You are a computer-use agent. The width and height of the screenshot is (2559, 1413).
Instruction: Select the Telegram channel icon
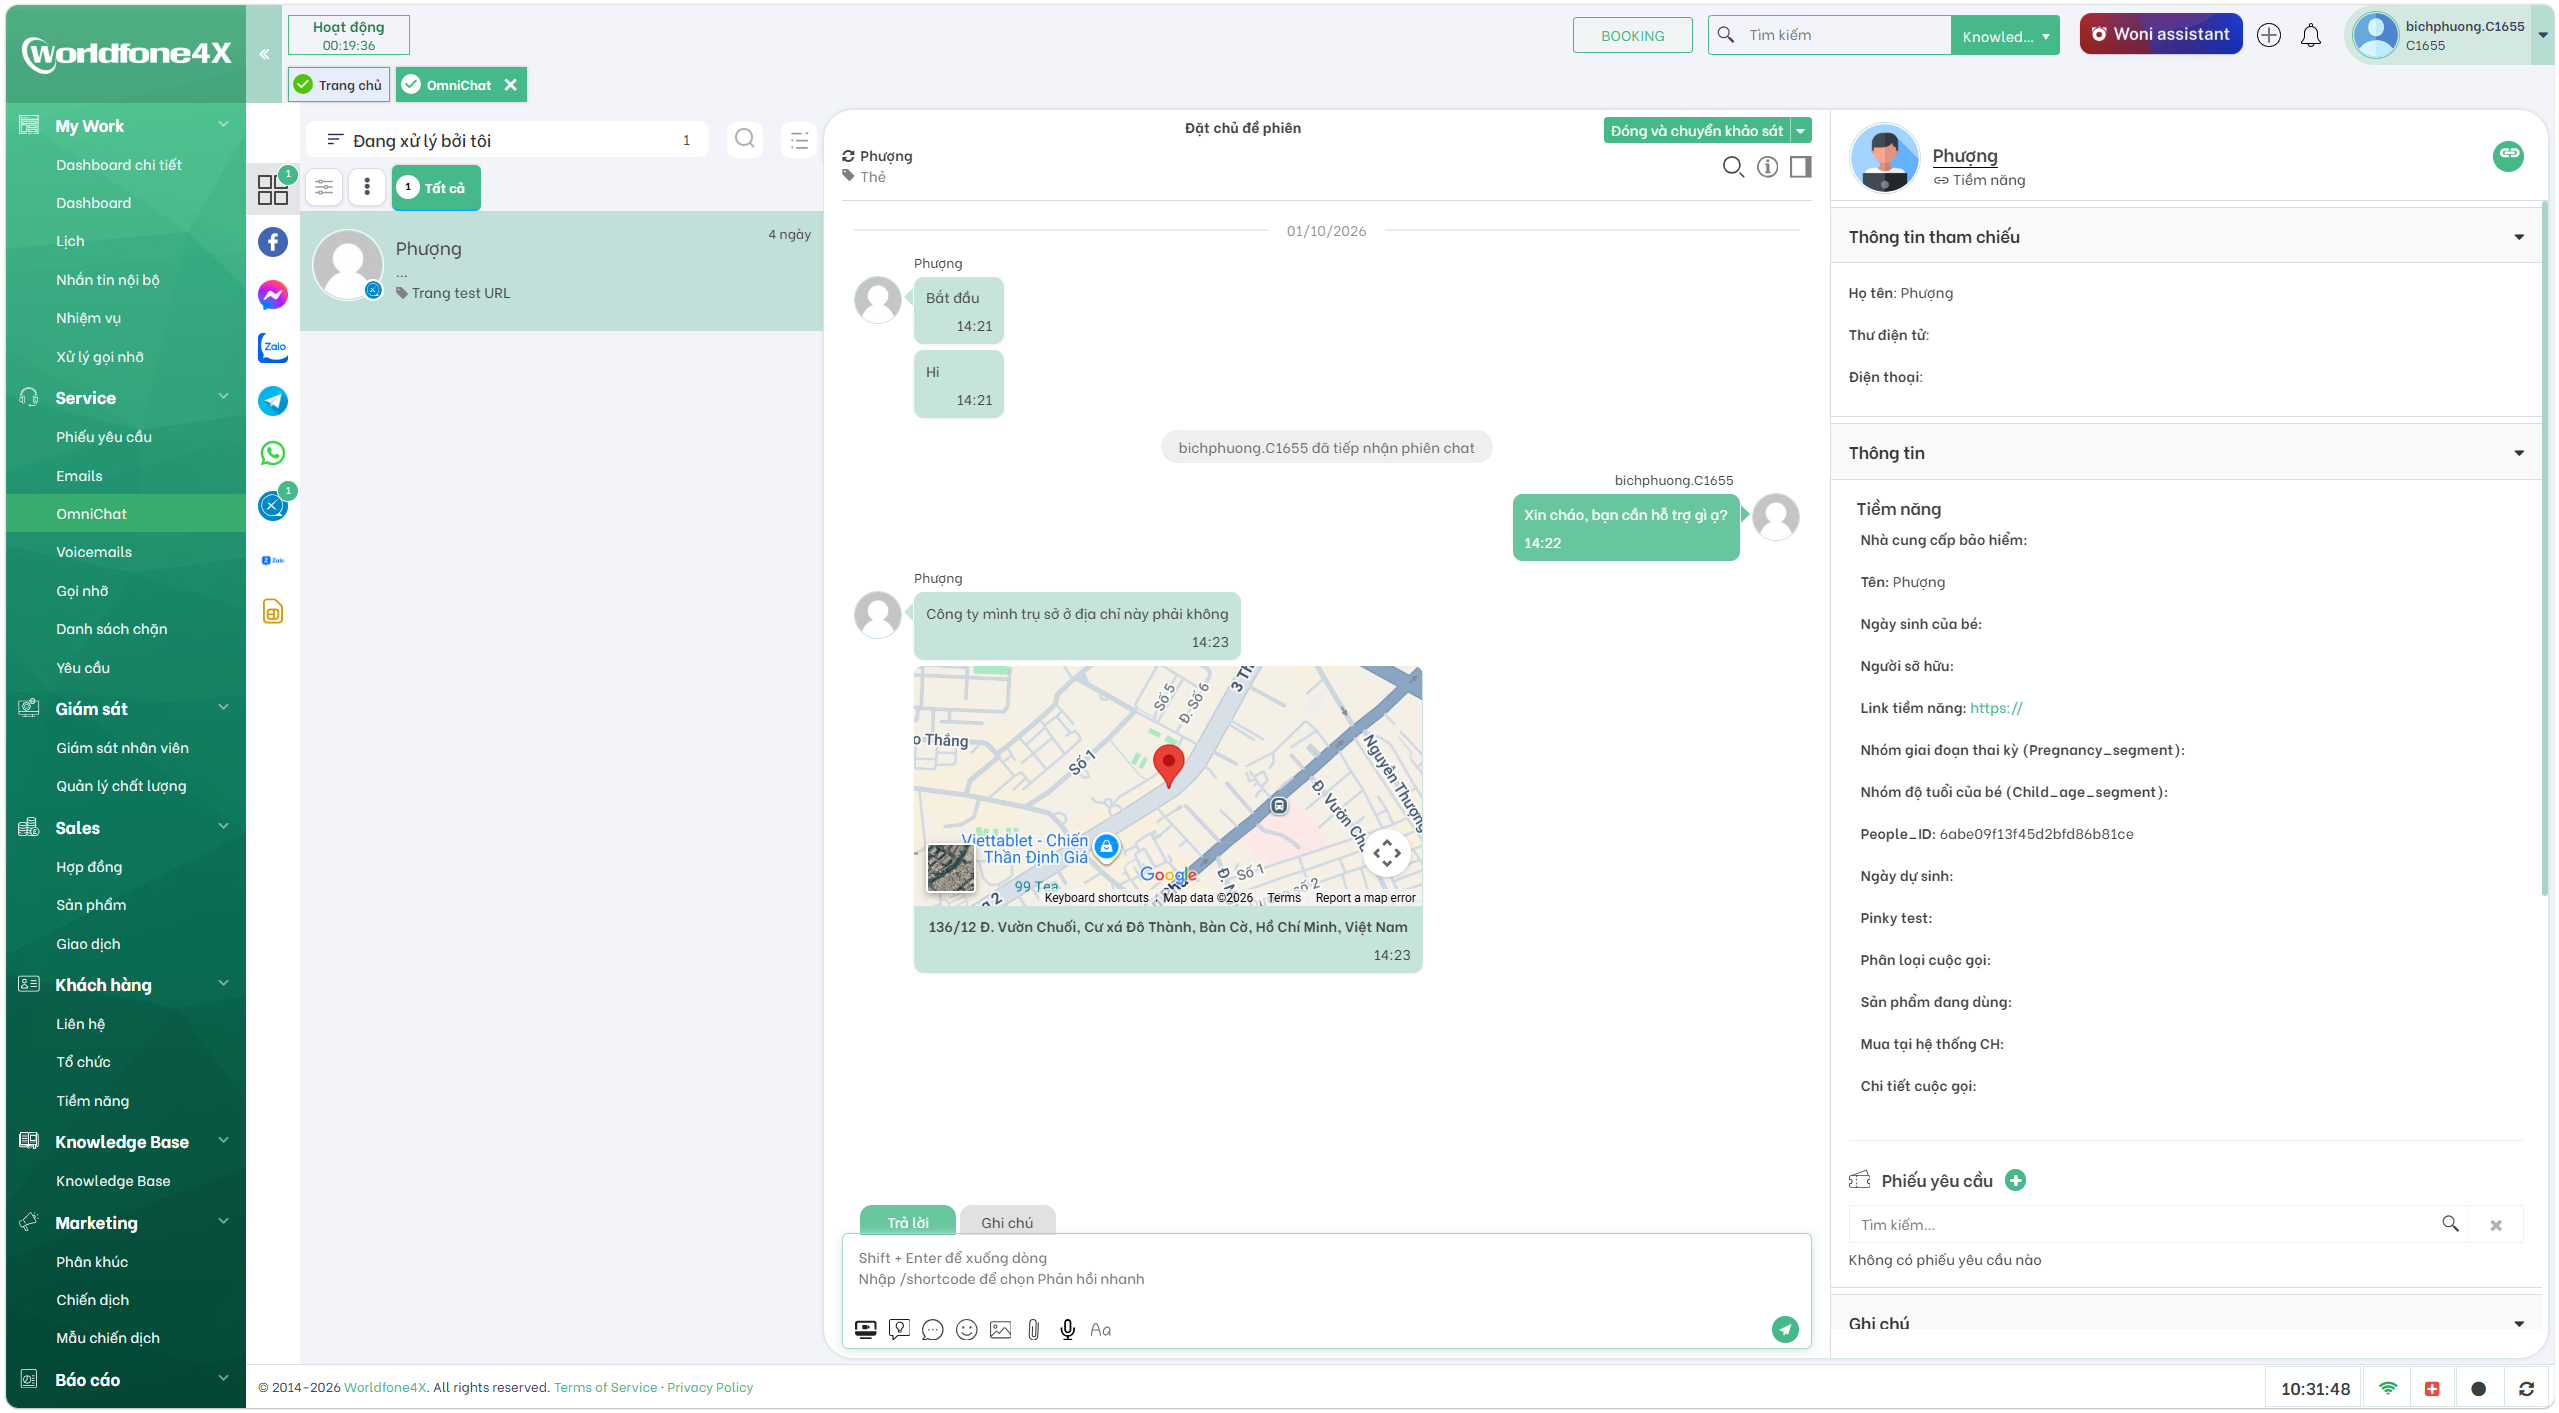click(x=273, y=401)
